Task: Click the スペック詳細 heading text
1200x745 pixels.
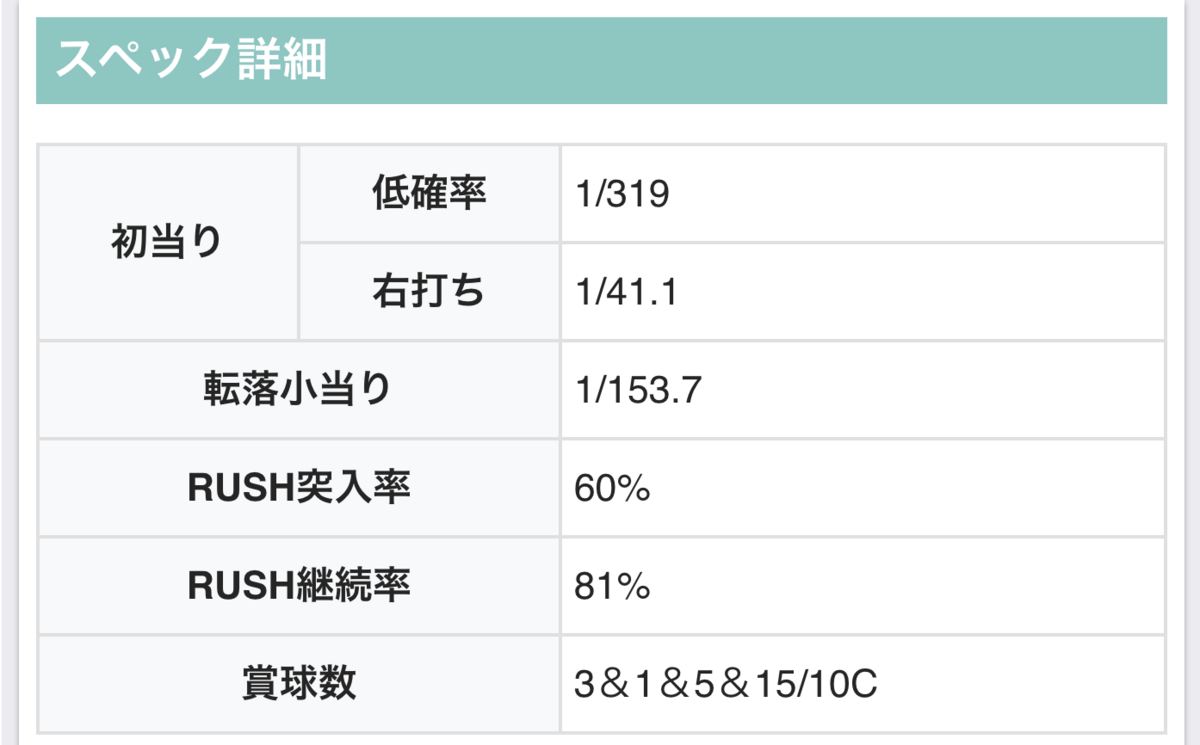Action: (x=190, y=61)
